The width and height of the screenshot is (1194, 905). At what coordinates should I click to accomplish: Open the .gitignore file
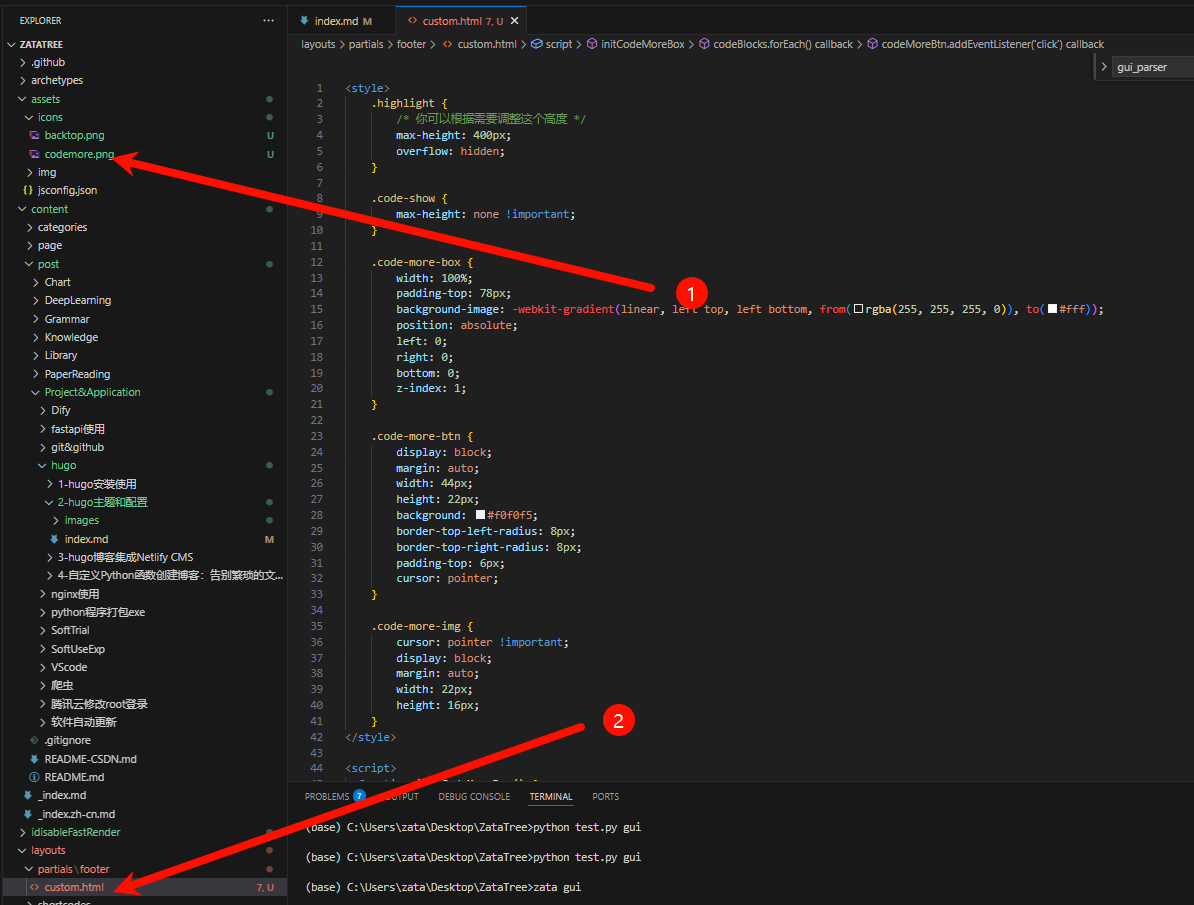coord(67,740)
